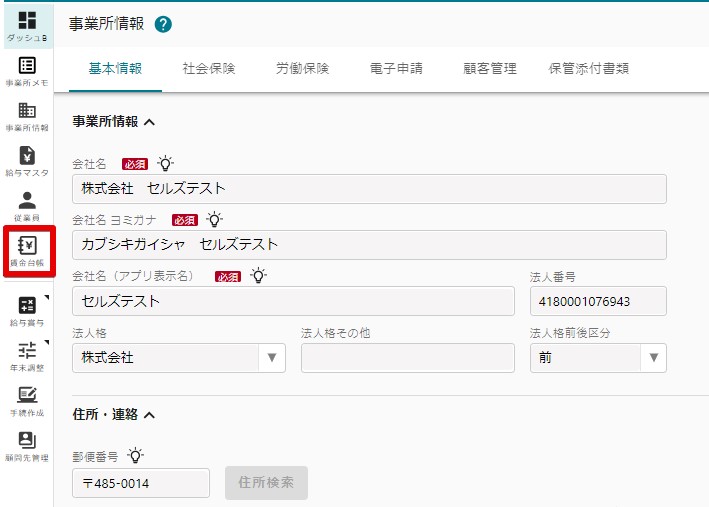Switch to the 労働保険 tab
The width and height of the screenshot is (709, 507).
303,69
